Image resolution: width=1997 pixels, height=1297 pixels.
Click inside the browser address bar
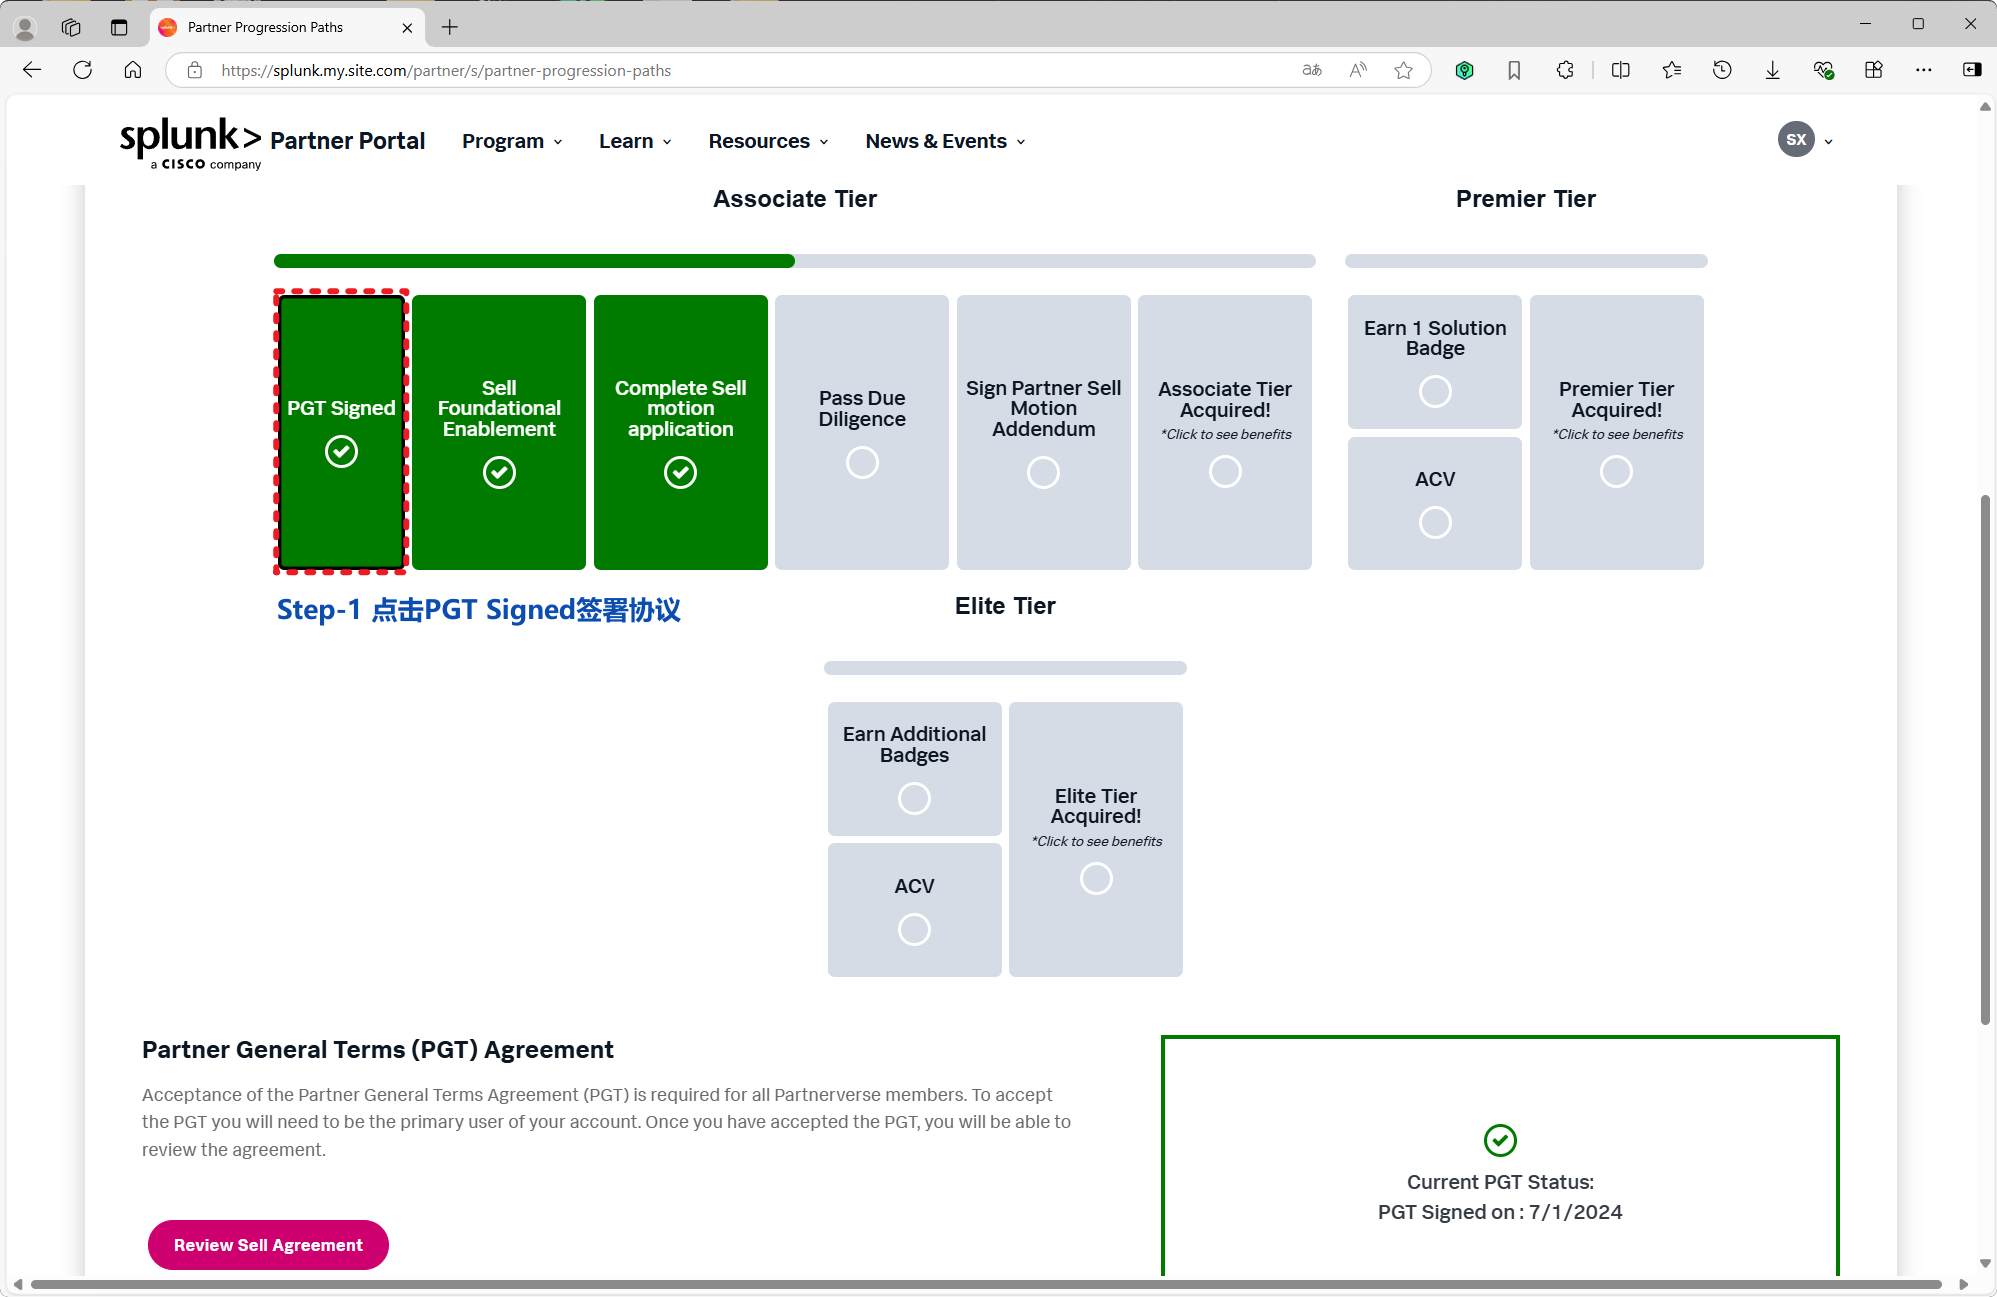[x=700, y=70]
